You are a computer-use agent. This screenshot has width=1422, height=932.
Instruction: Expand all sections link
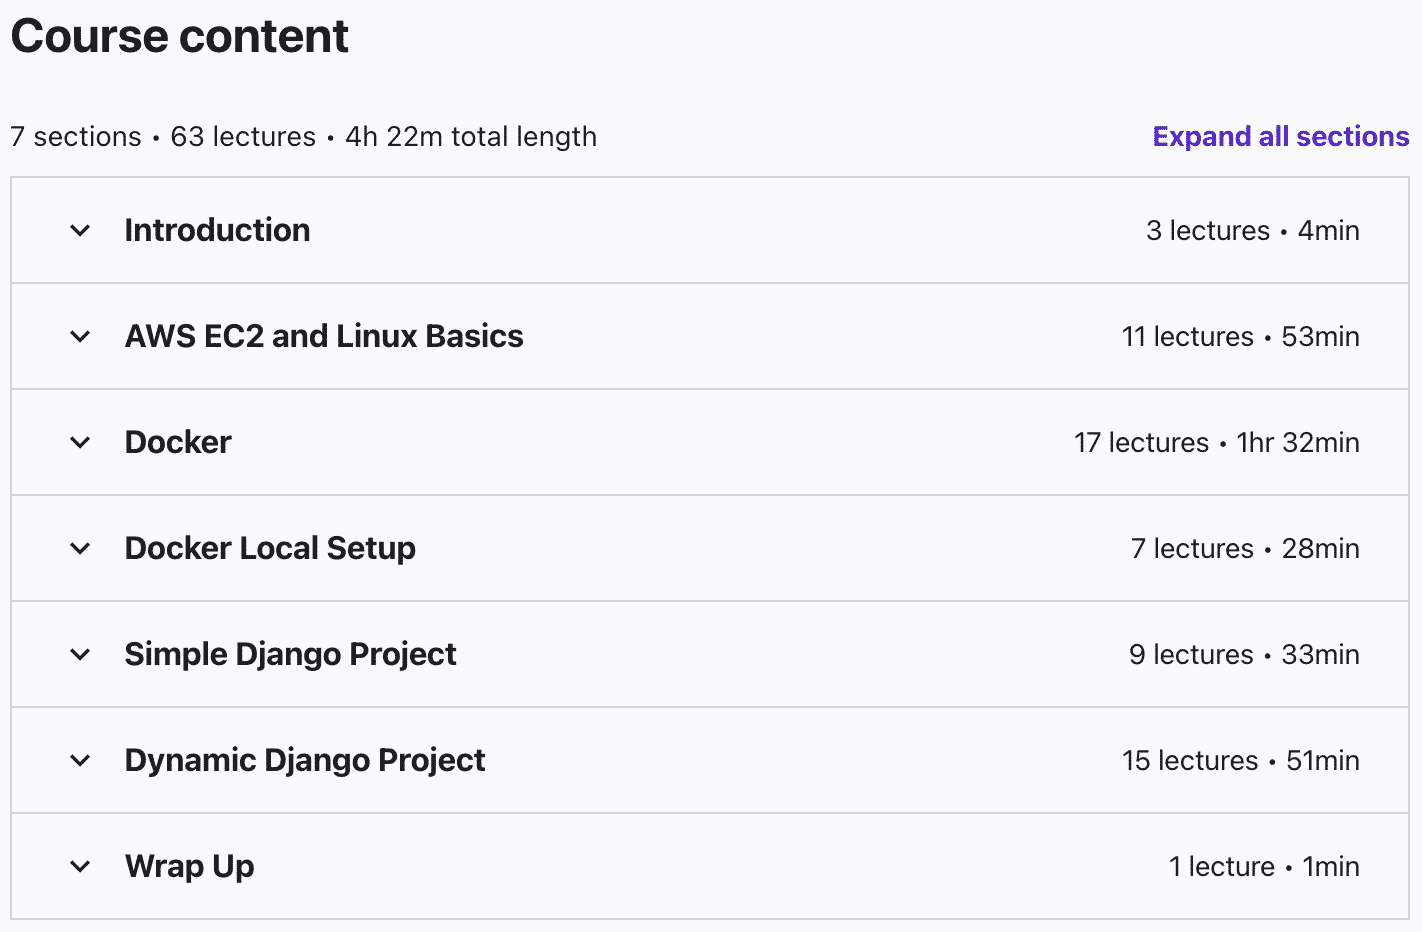[x=1280, y=136]
